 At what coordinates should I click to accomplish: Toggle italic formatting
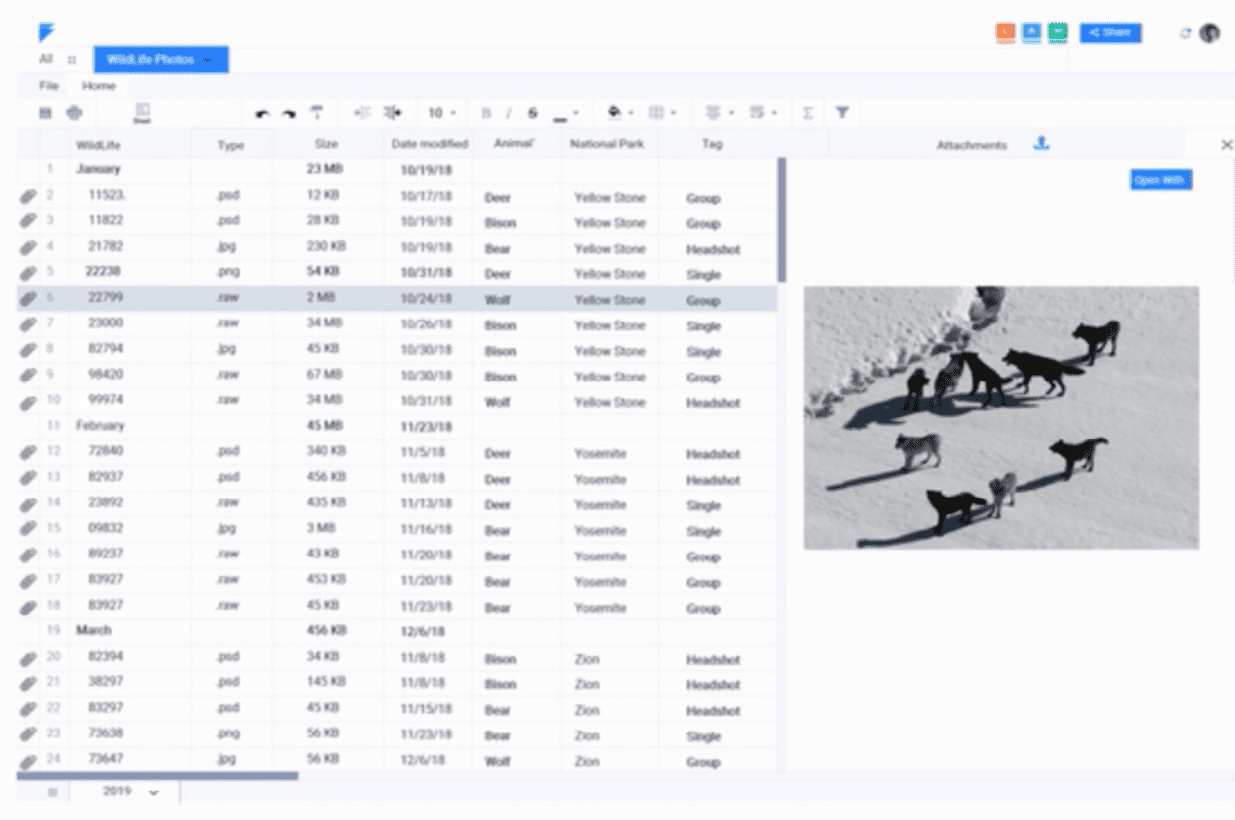click(x=508, y=114)
